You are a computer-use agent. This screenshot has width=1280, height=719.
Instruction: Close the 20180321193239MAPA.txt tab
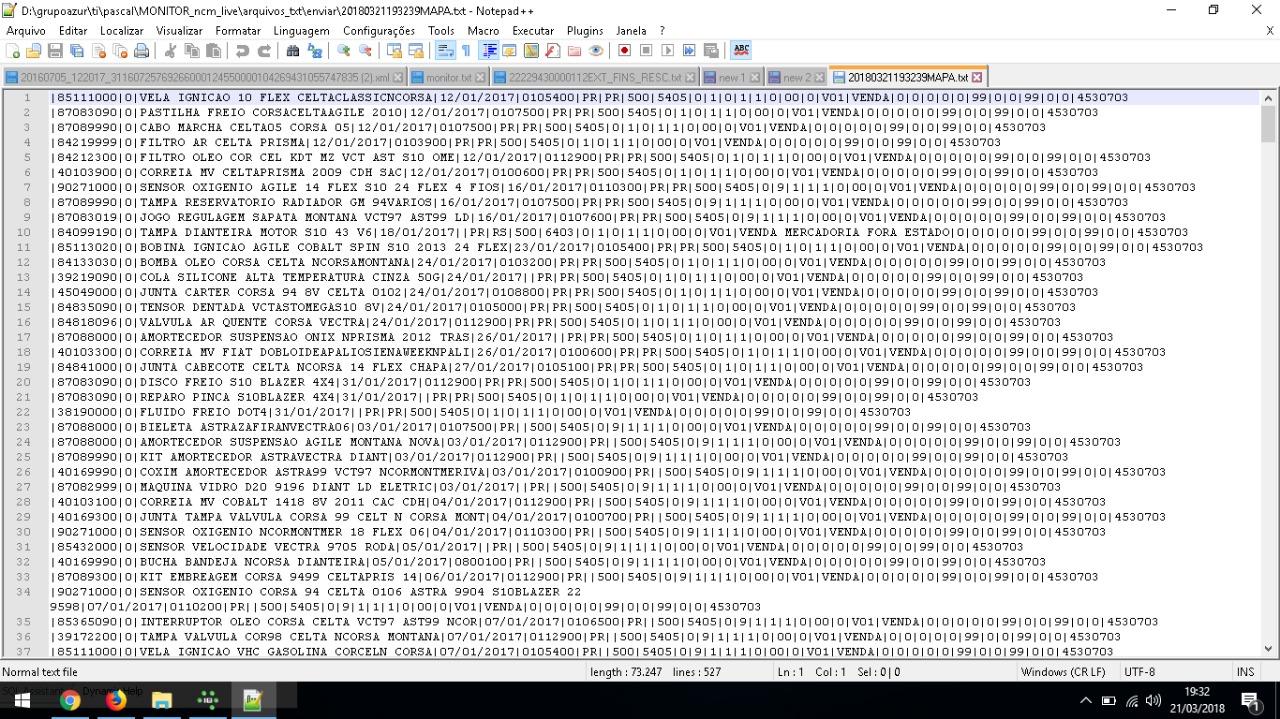pyautogui.click(x=977, y=77)
